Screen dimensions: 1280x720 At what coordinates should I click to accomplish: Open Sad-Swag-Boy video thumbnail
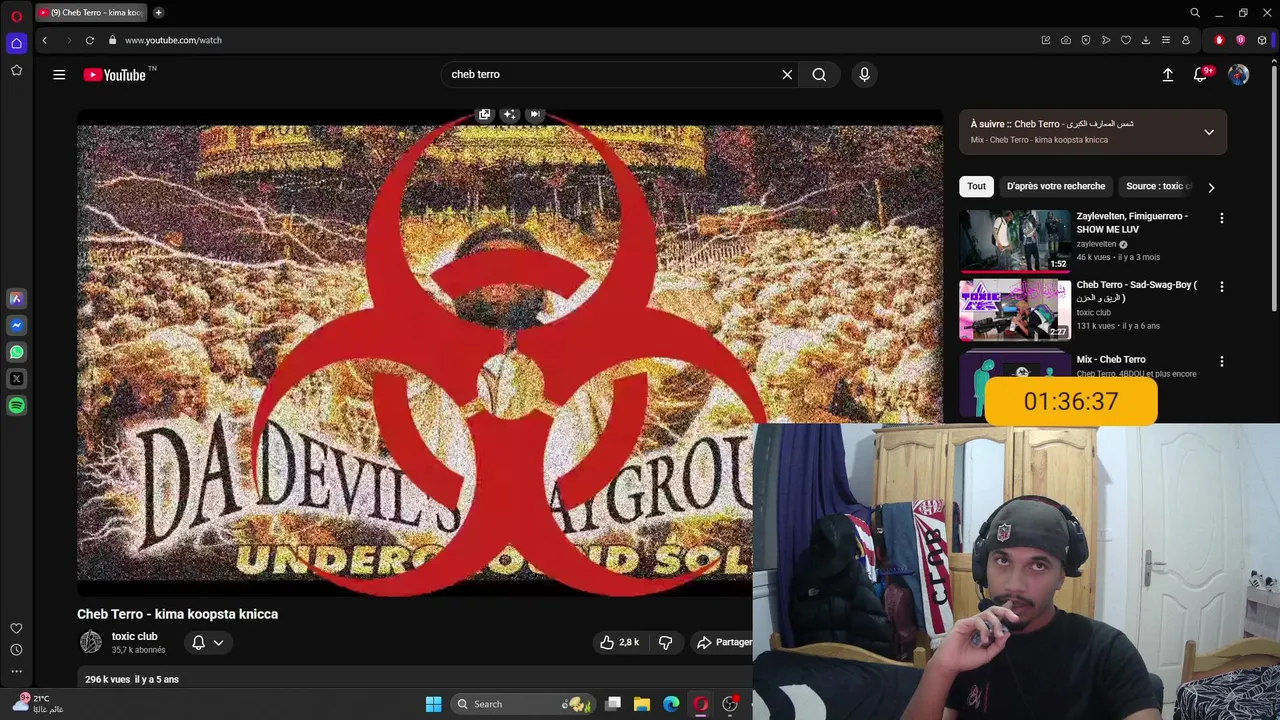(1014, 310)
